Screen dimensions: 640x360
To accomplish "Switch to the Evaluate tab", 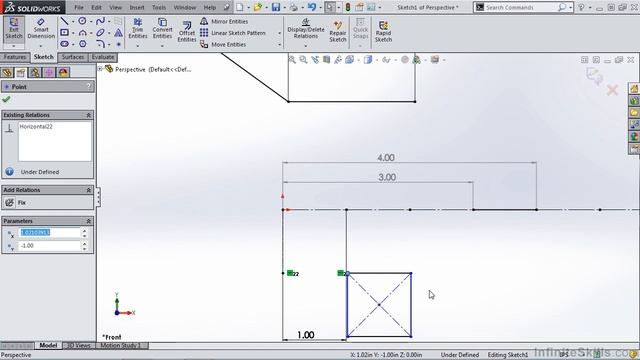I will (103, 57).
